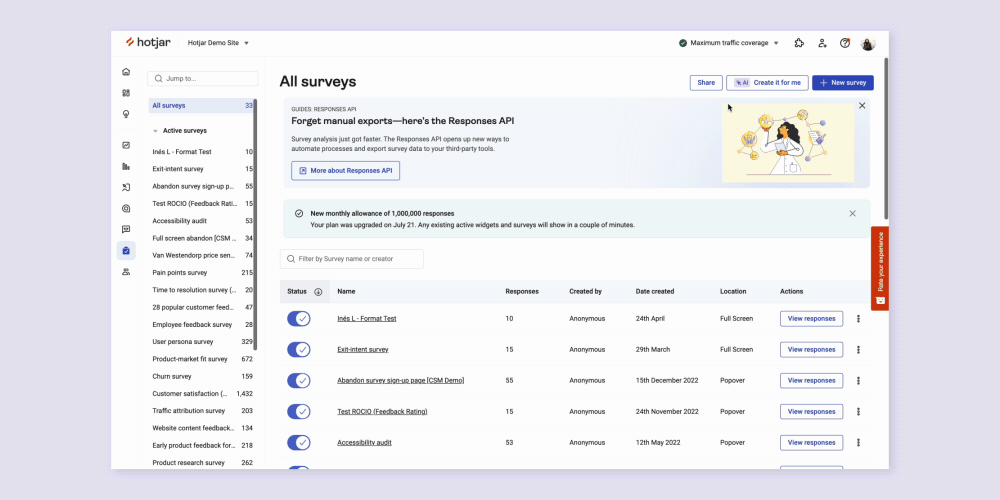The image size is (1000, 500).
Task: Open the Trends chart icon in sidebar
Action: point(126,145)
